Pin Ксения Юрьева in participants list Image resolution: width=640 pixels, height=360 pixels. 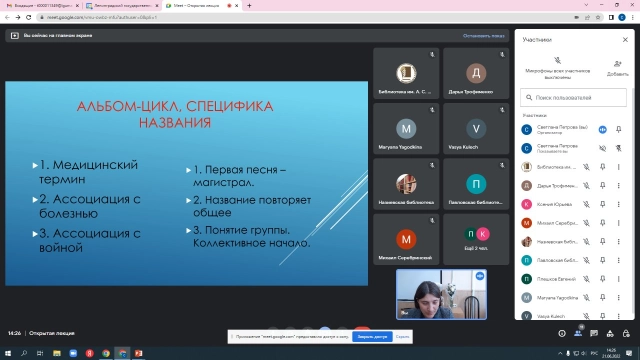[602, 204]
